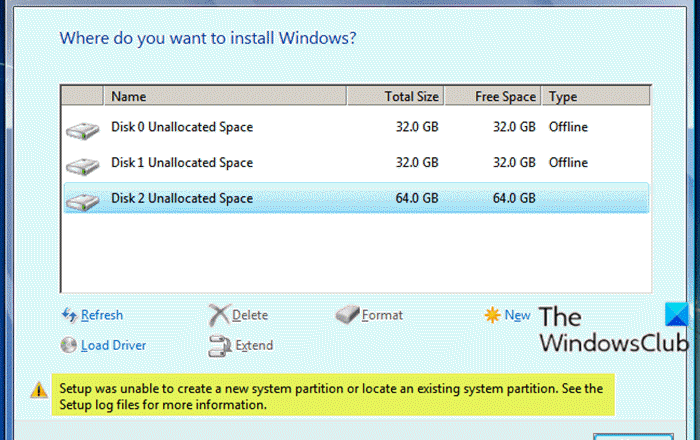
Task: Click Disk 0 total size 32.0 GB
Action: pyautogui.click(x=417, y=127)
